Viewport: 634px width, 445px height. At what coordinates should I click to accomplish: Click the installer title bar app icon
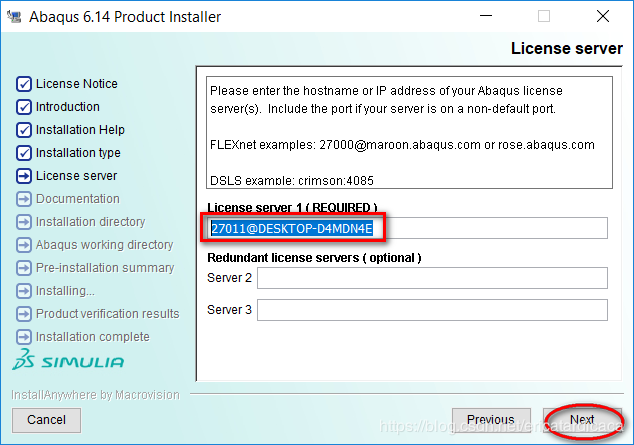[14, 17]
